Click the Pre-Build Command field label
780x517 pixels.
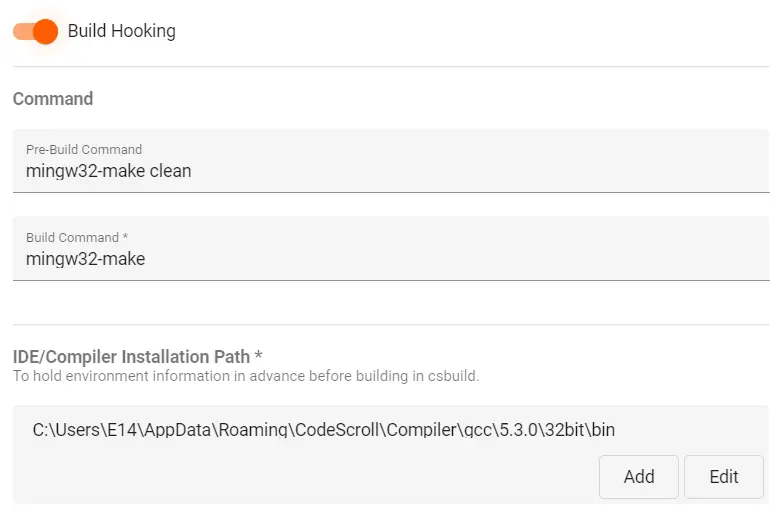(84, 149)
